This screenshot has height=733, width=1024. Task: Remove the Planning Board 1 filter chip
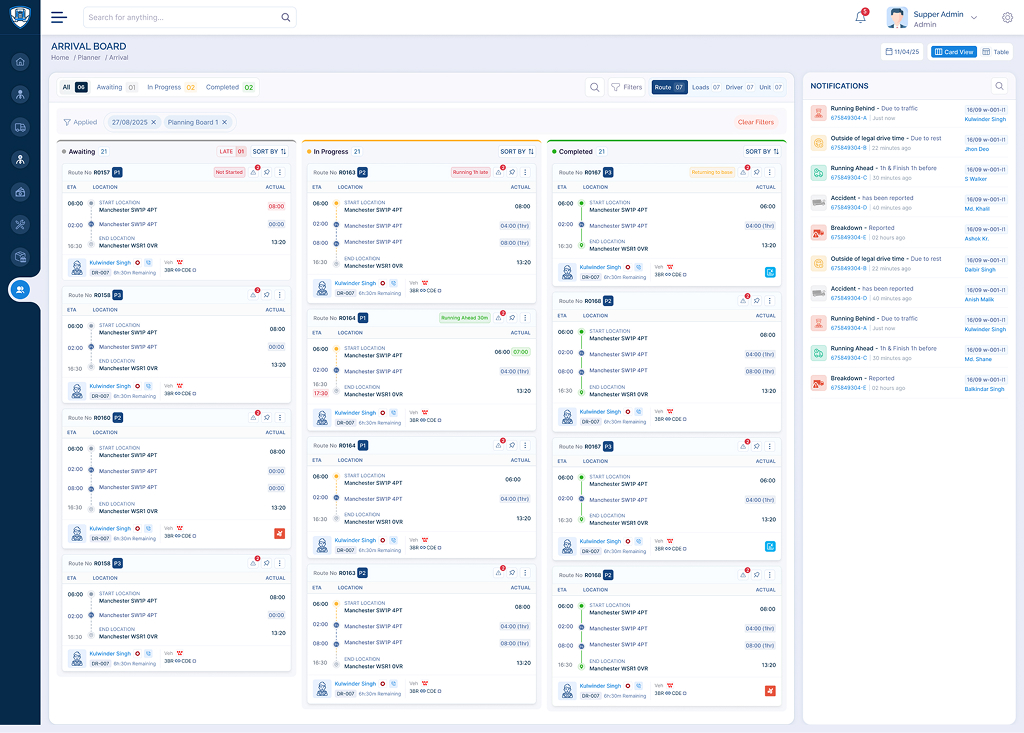point(225,122)
